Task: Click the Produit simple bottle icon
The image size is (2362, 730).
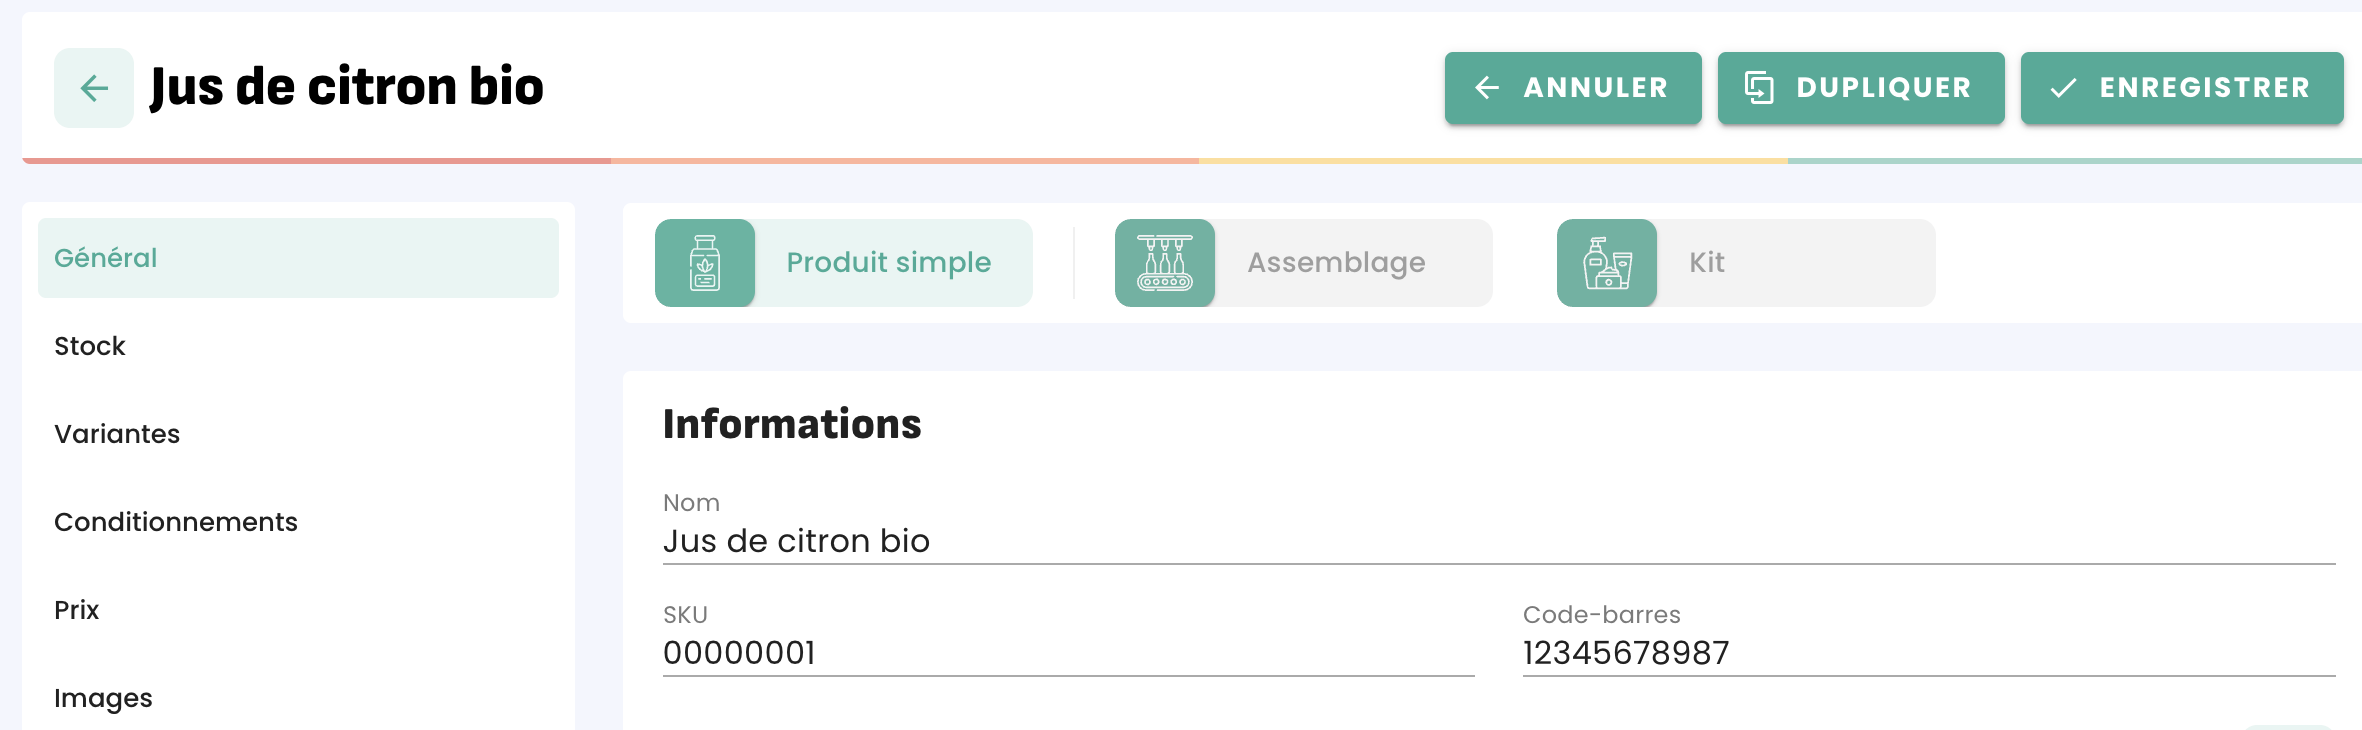Action: click(x=705, y=263)
